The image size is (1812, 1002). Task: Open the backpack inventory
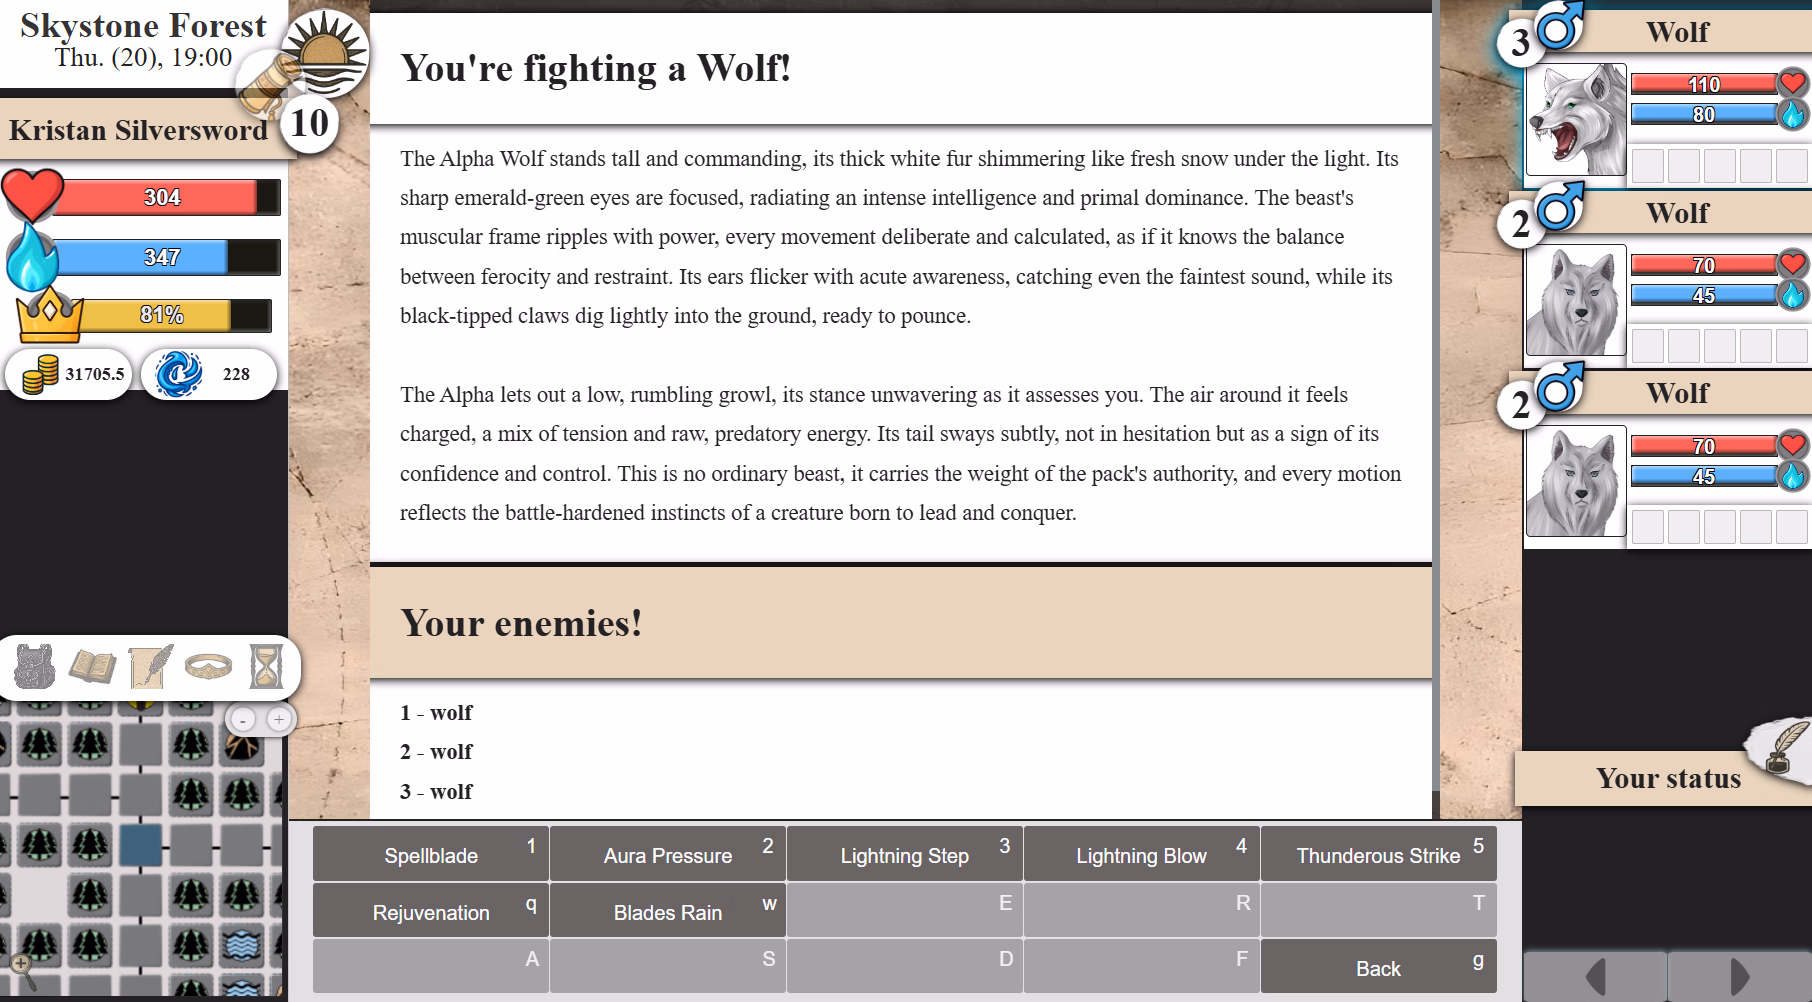point(35,668)
